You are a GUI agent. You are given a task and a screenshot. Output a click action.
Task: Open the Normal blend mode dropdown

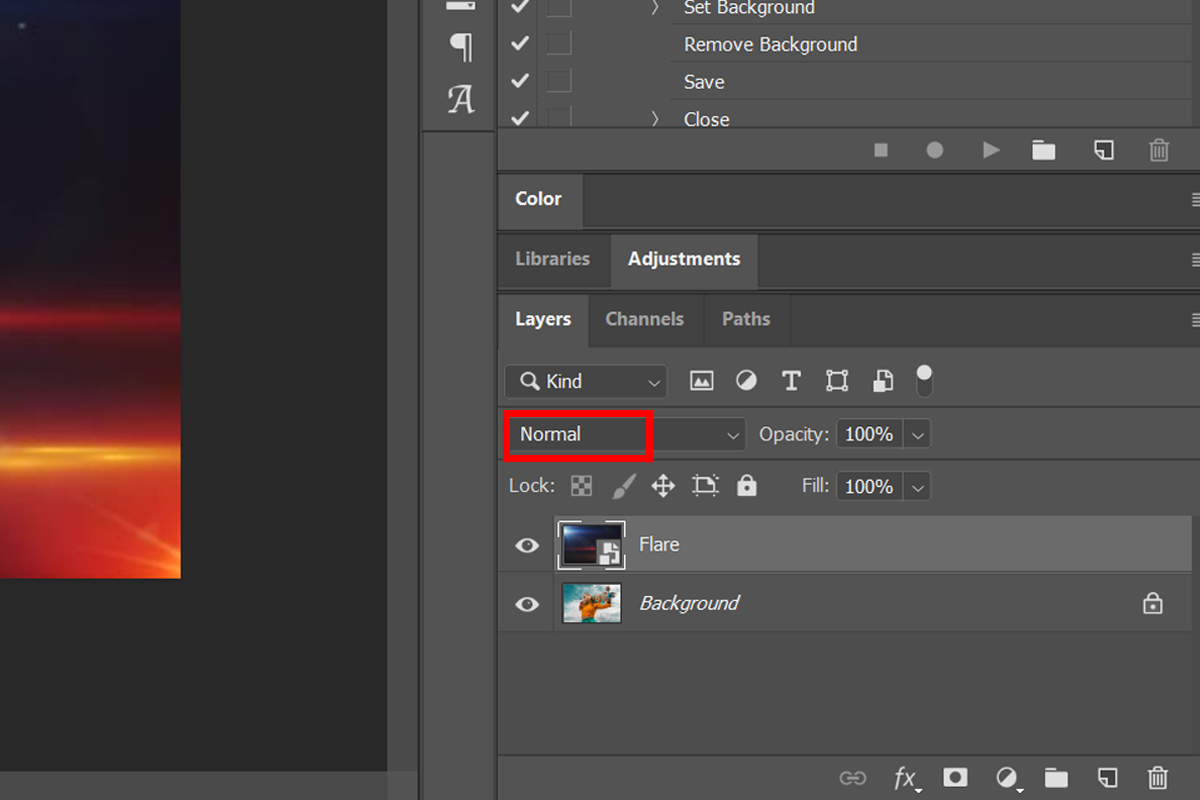[625, 435]
